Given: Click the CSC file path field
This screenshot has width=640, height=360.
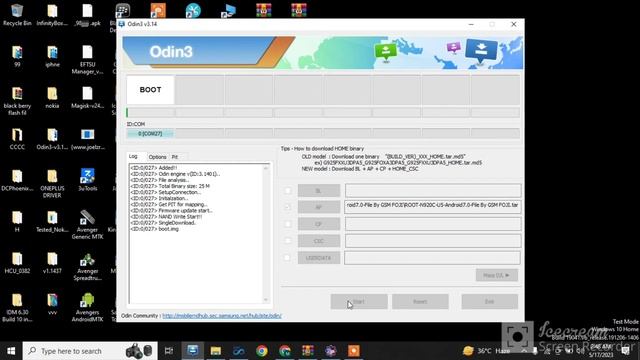Looking at the screenshot, I should click(x=433, y=241).
